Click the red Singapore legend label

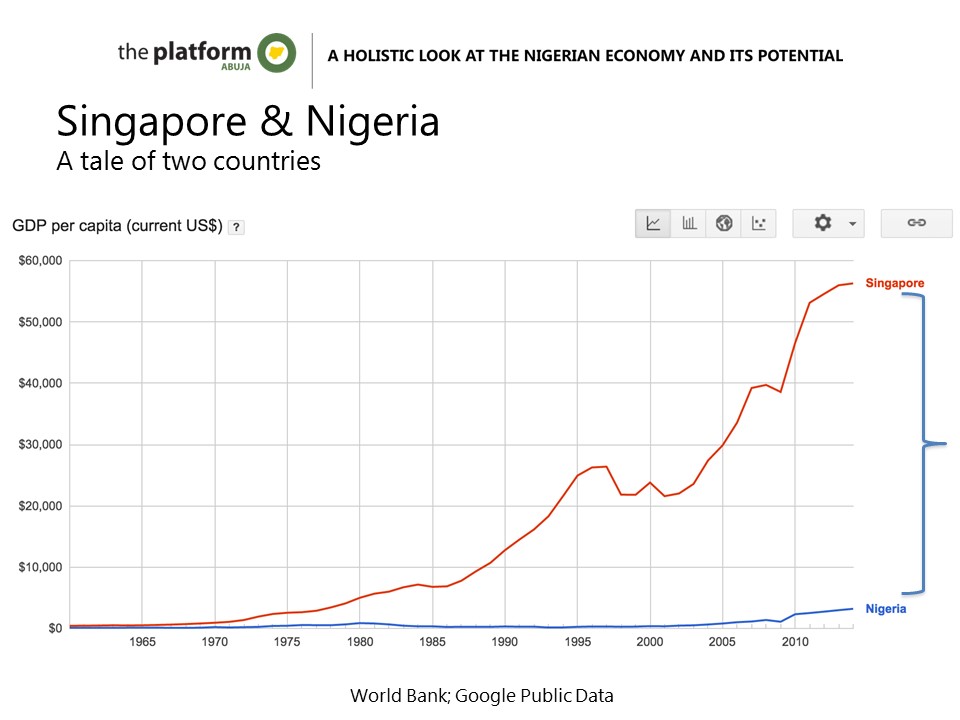[894, 284]
